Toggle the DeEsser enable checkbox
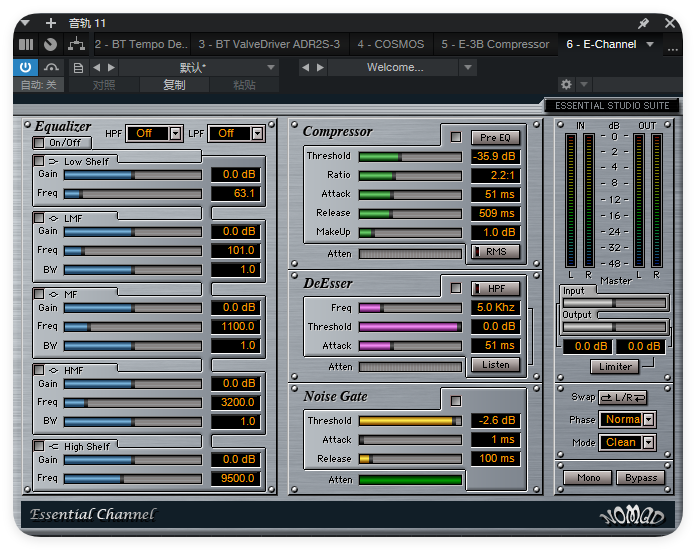696x550 pixels. tap(456, 288)
